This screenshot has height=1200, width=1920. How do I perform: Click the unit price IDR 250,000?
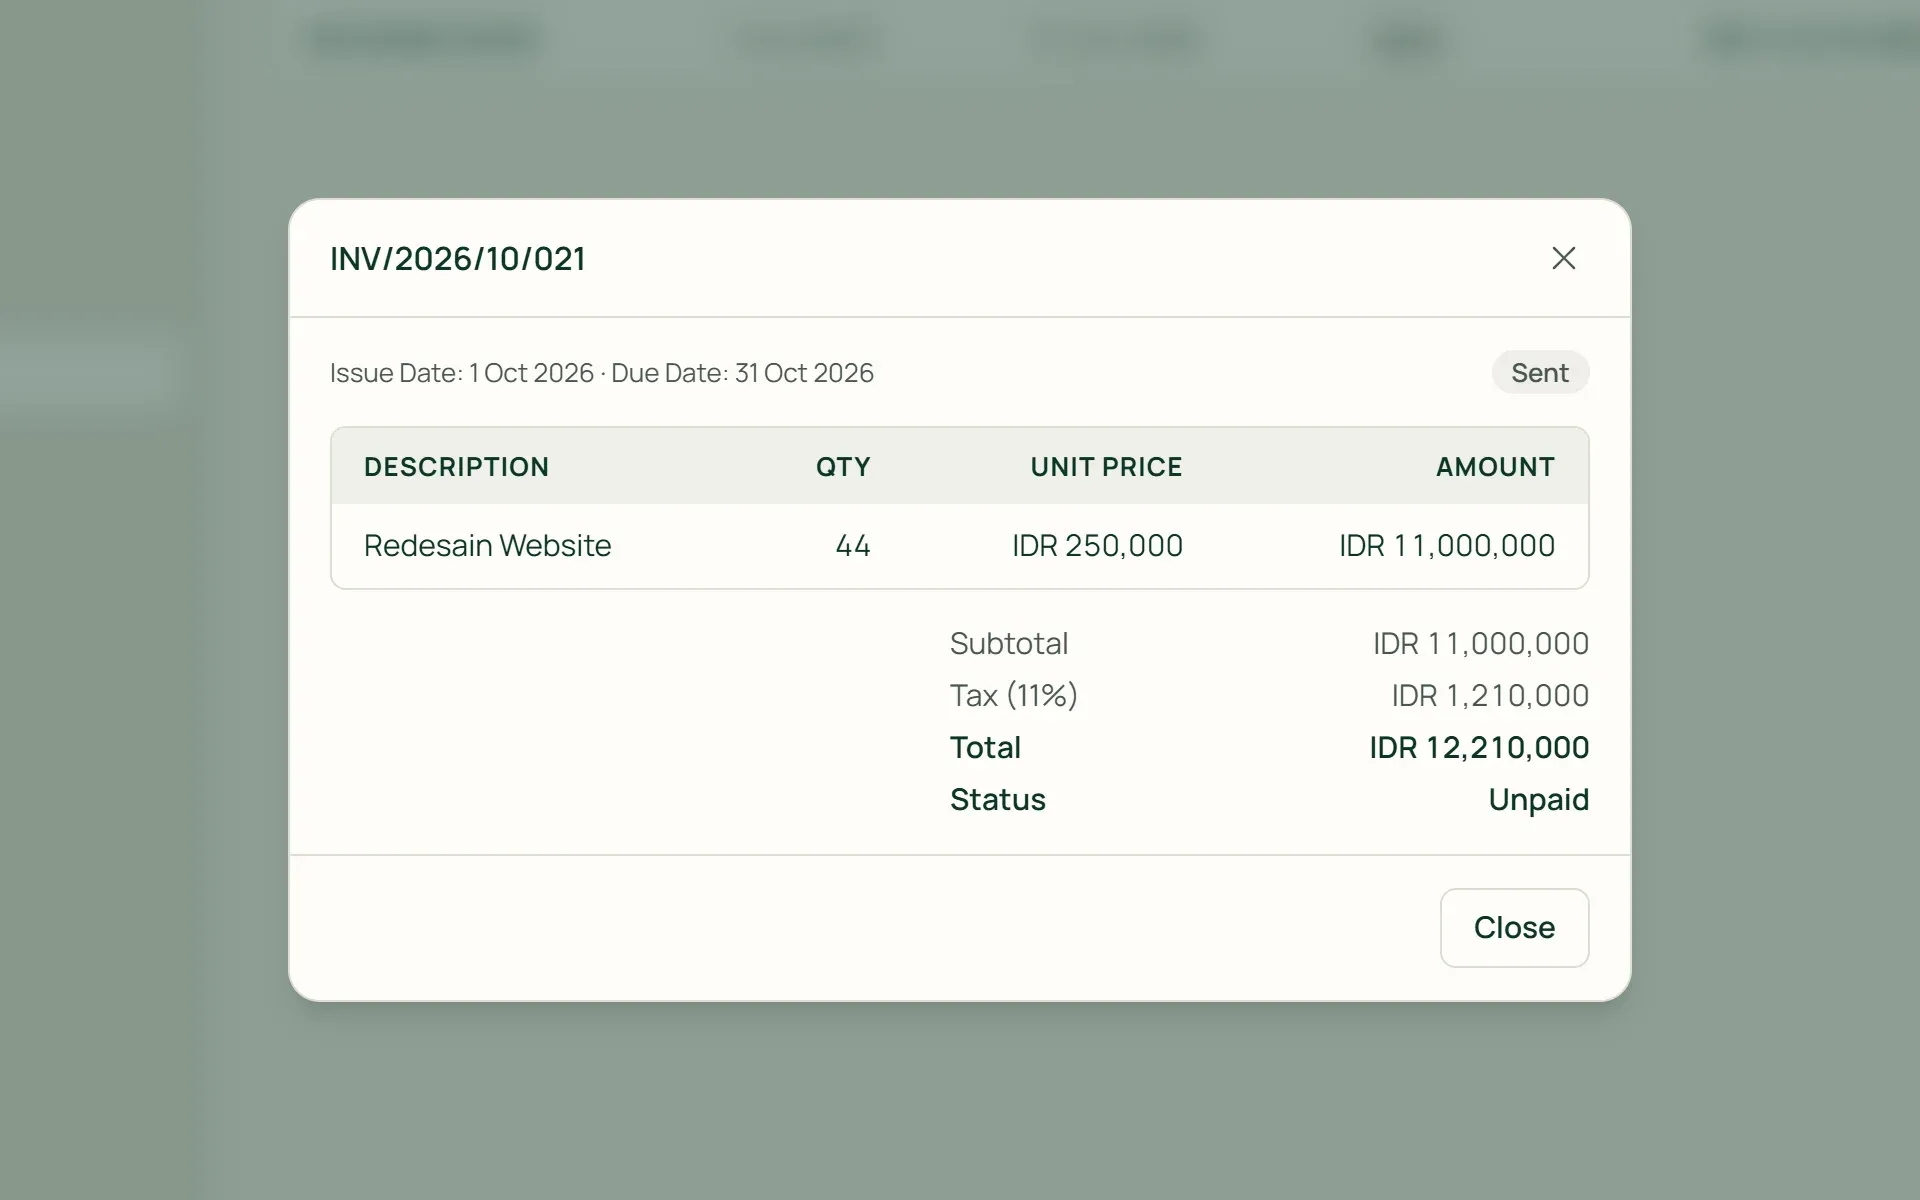click(x=1097, y=545)
